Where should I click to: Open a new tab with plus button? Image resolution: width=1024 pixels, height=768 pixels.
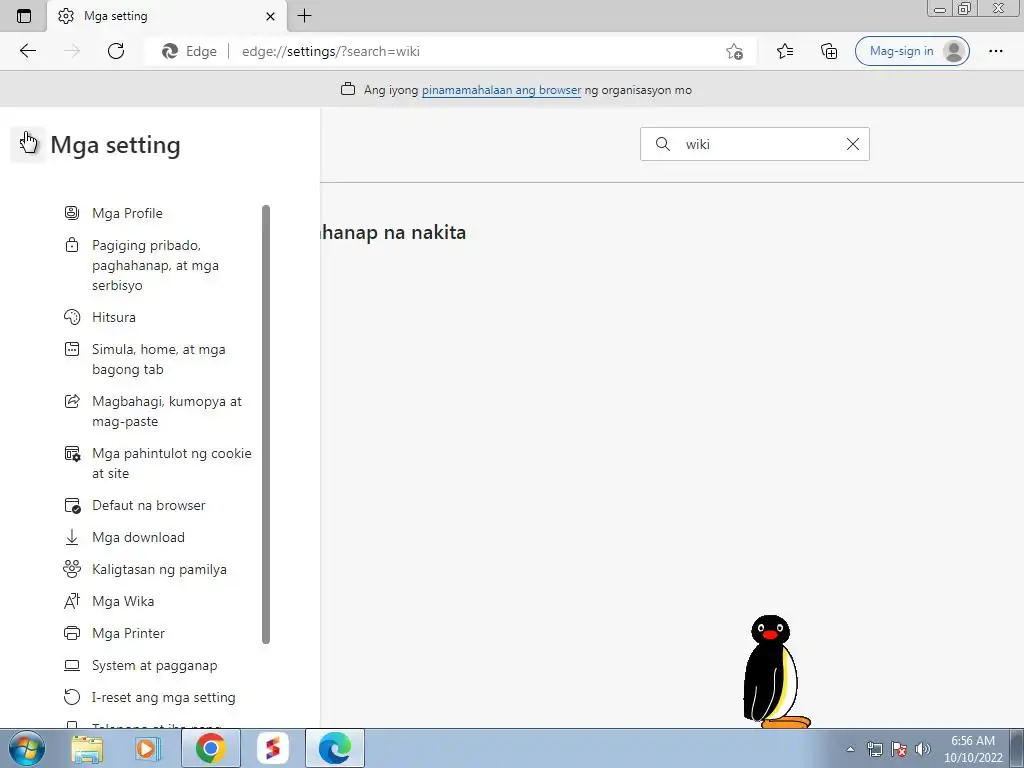[x=304, y=16]
